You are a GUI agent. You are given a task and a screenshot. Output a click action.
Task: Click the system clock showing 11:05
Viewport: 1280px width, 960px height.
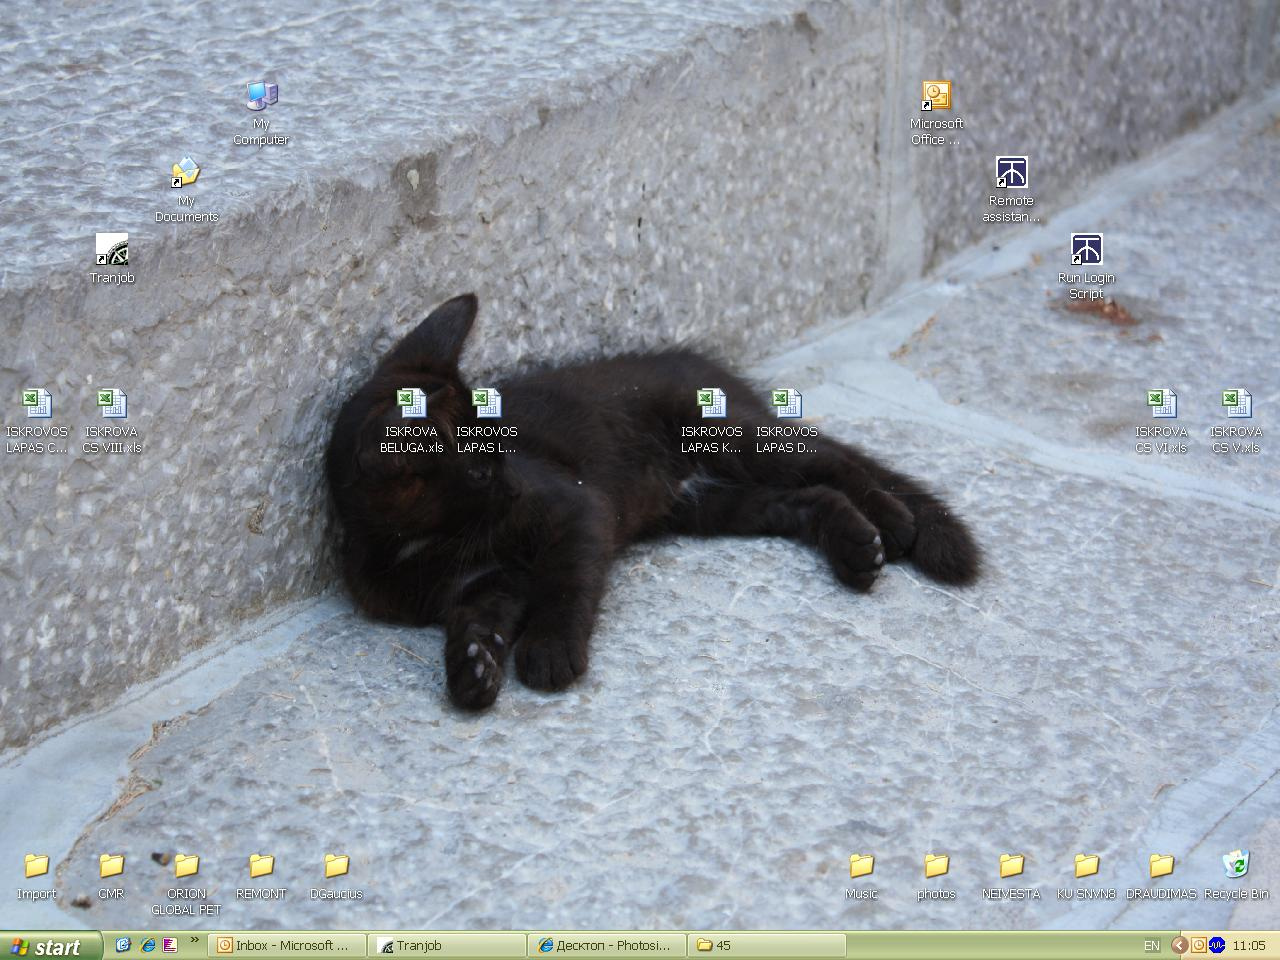[1249, 945]
